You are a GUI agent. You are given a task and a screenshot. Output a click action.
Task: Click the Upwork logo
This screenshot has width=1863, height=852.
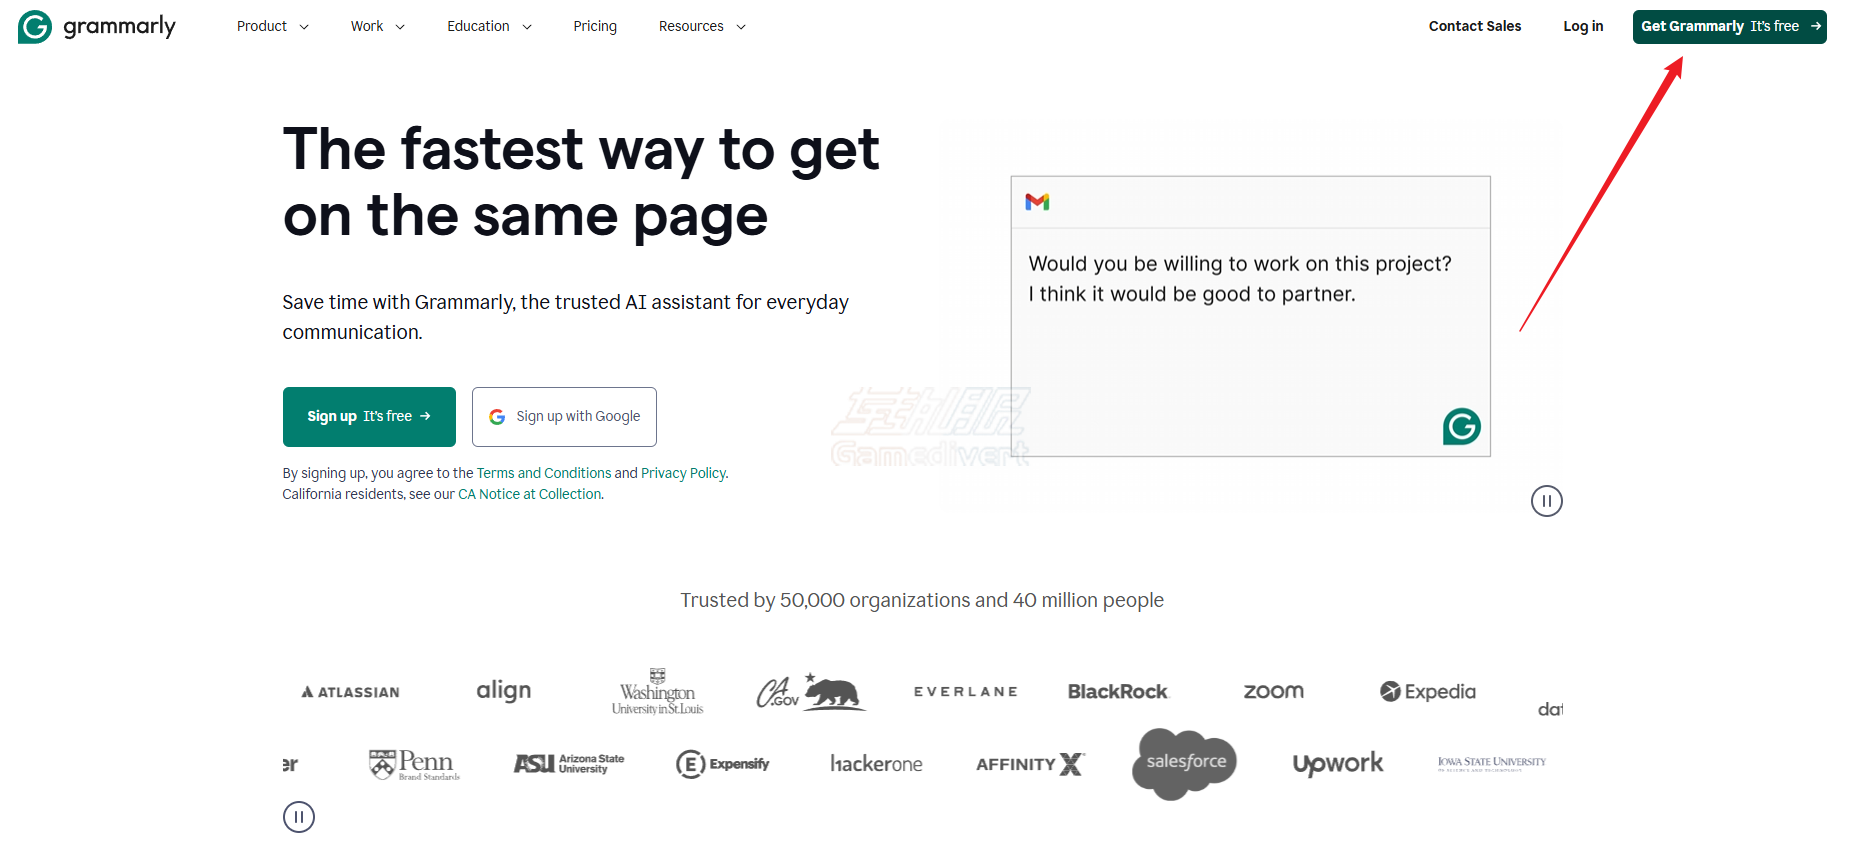(x=1337, y=764)
